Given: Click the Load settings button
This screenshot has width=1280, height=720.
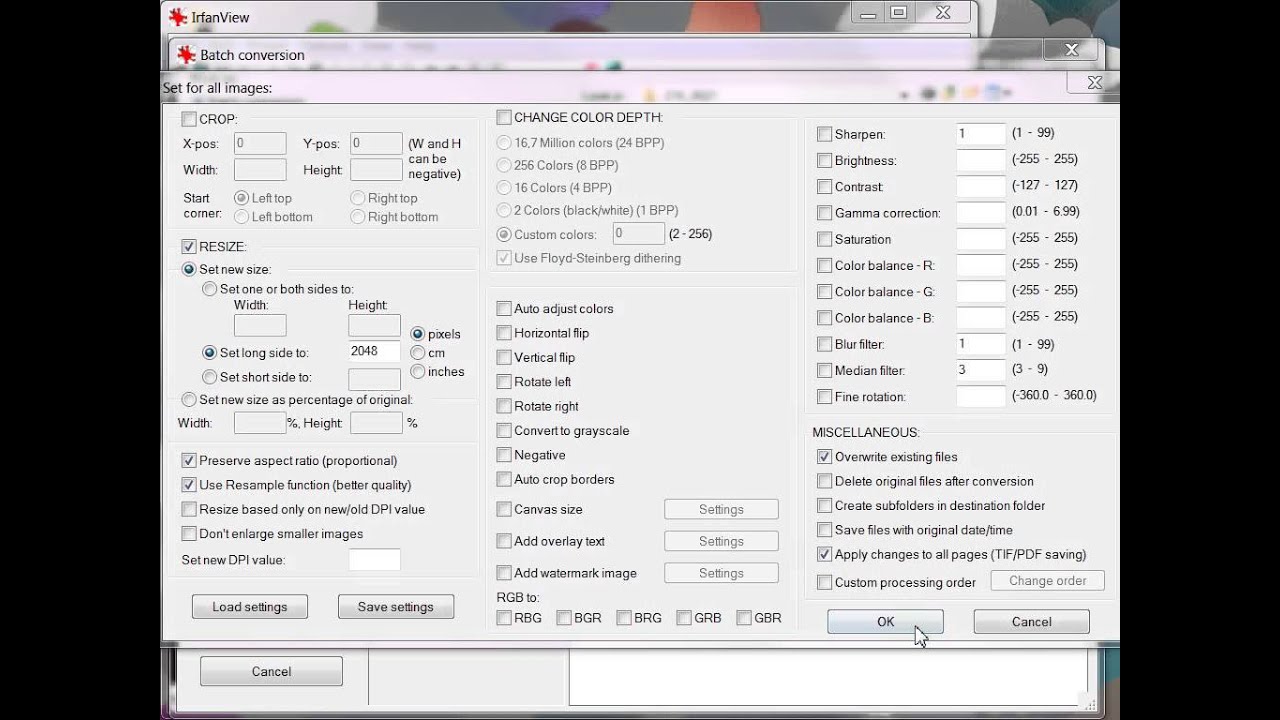Looking at the screenshot, I should pyautogui.click(x=250, y=607).
